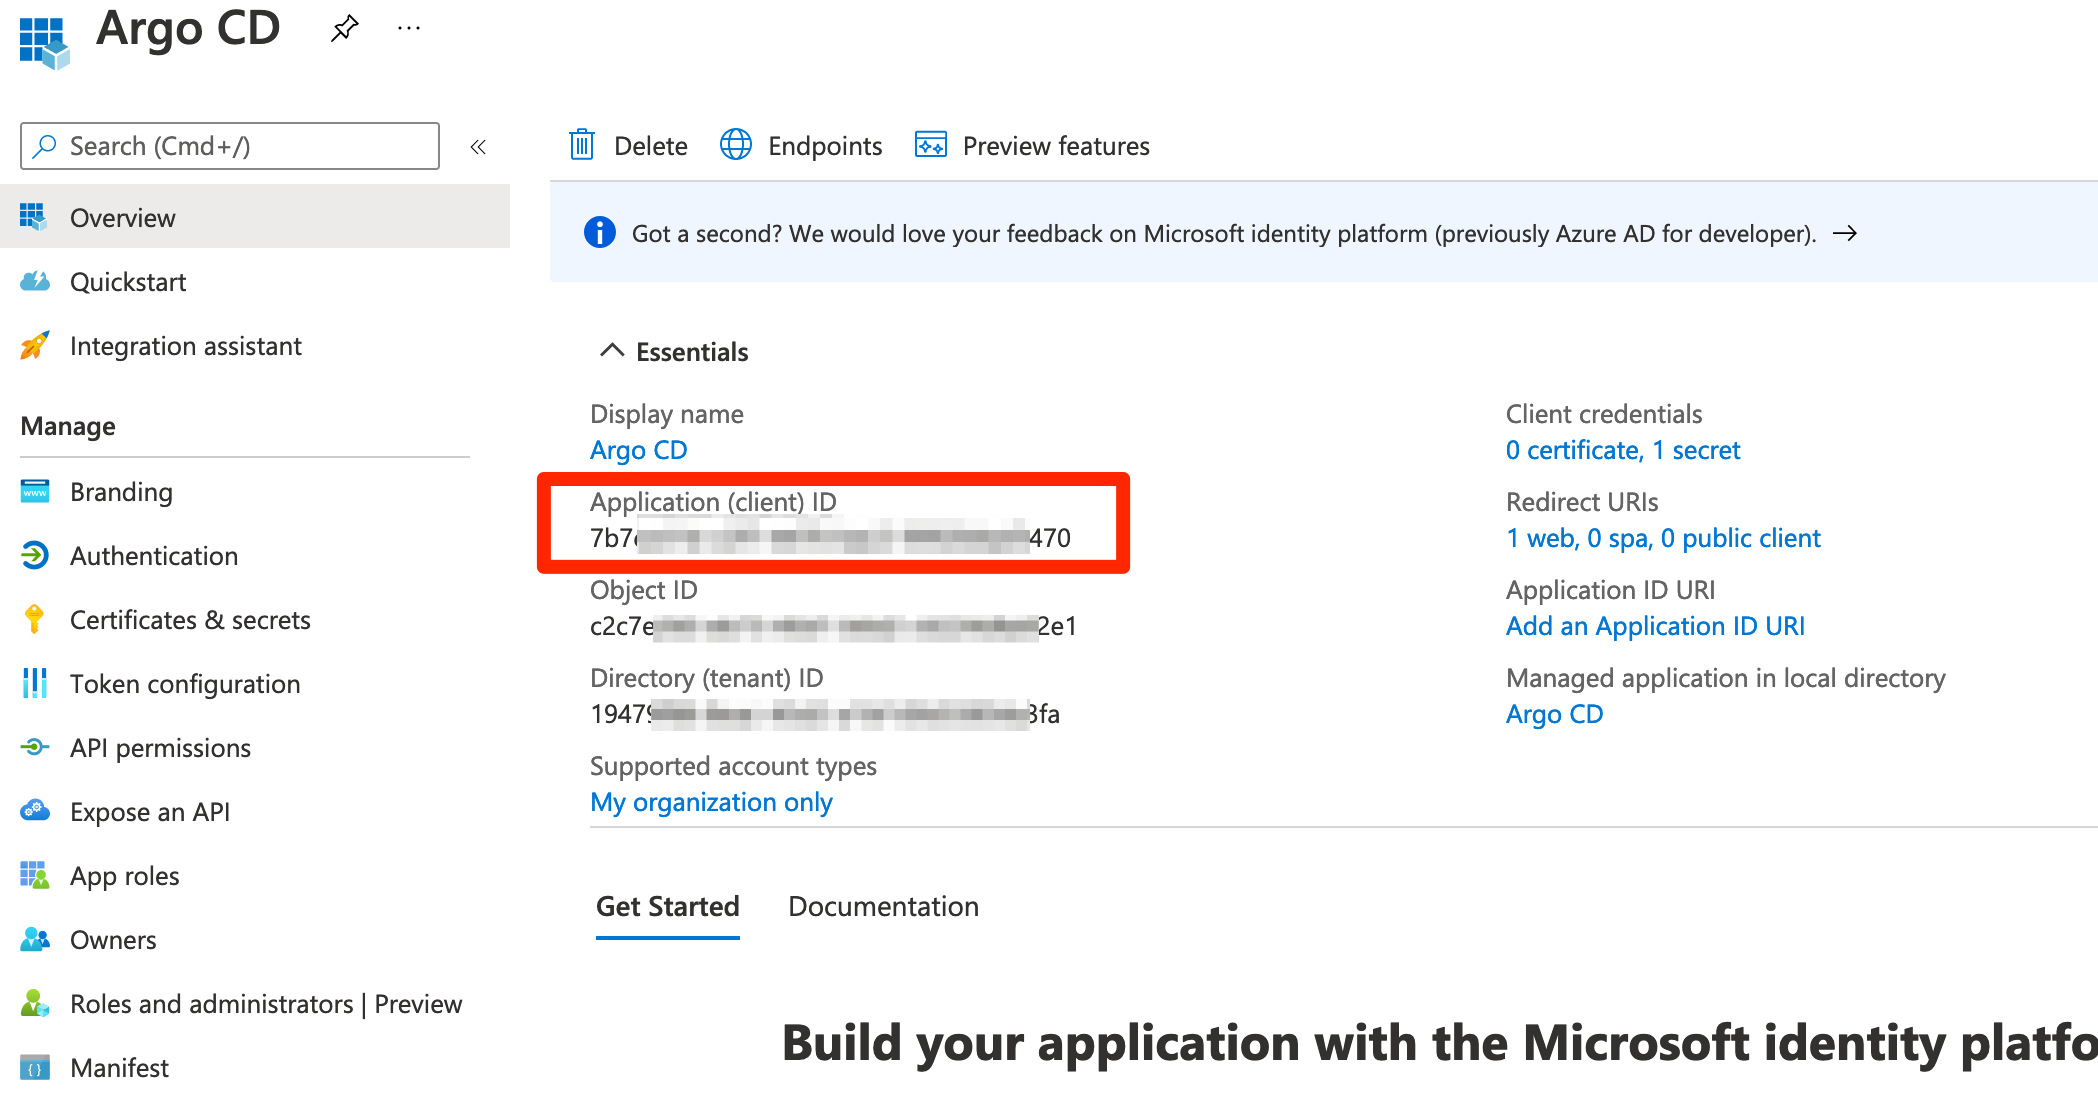Viewport: 2098px width, 1108px height.
Task: Open the Certificates & secrets key icon
Action: click(34, 620)
